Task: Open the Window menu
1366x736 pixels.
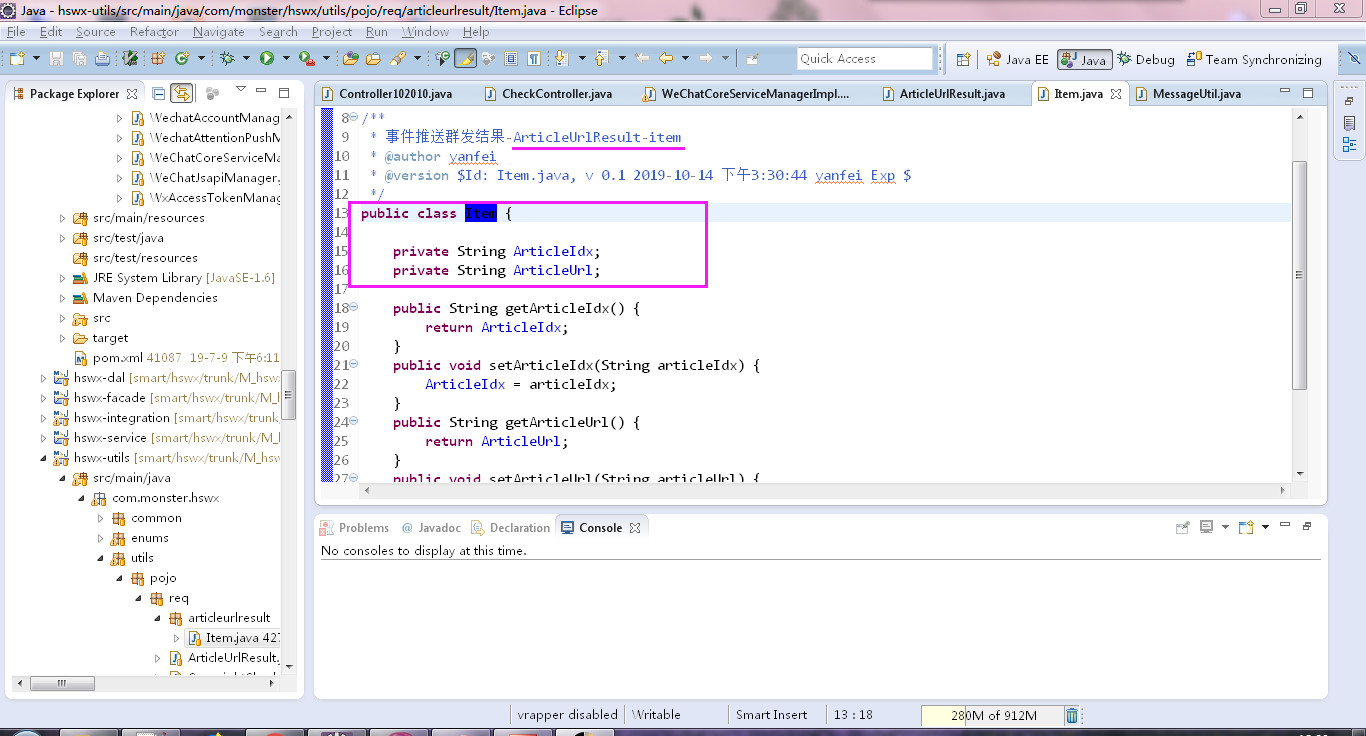Action: click(425, 32)
